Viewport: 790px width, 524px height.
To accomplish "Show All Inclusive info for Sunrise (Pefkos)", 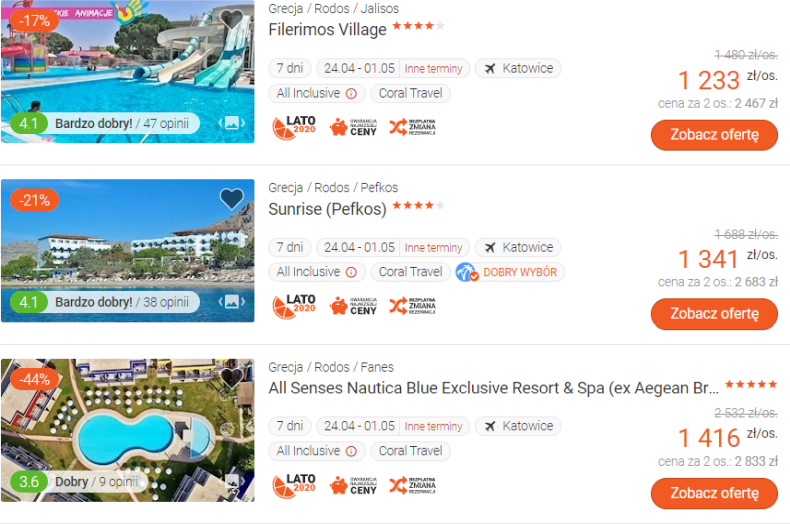I will click(352, 273).
